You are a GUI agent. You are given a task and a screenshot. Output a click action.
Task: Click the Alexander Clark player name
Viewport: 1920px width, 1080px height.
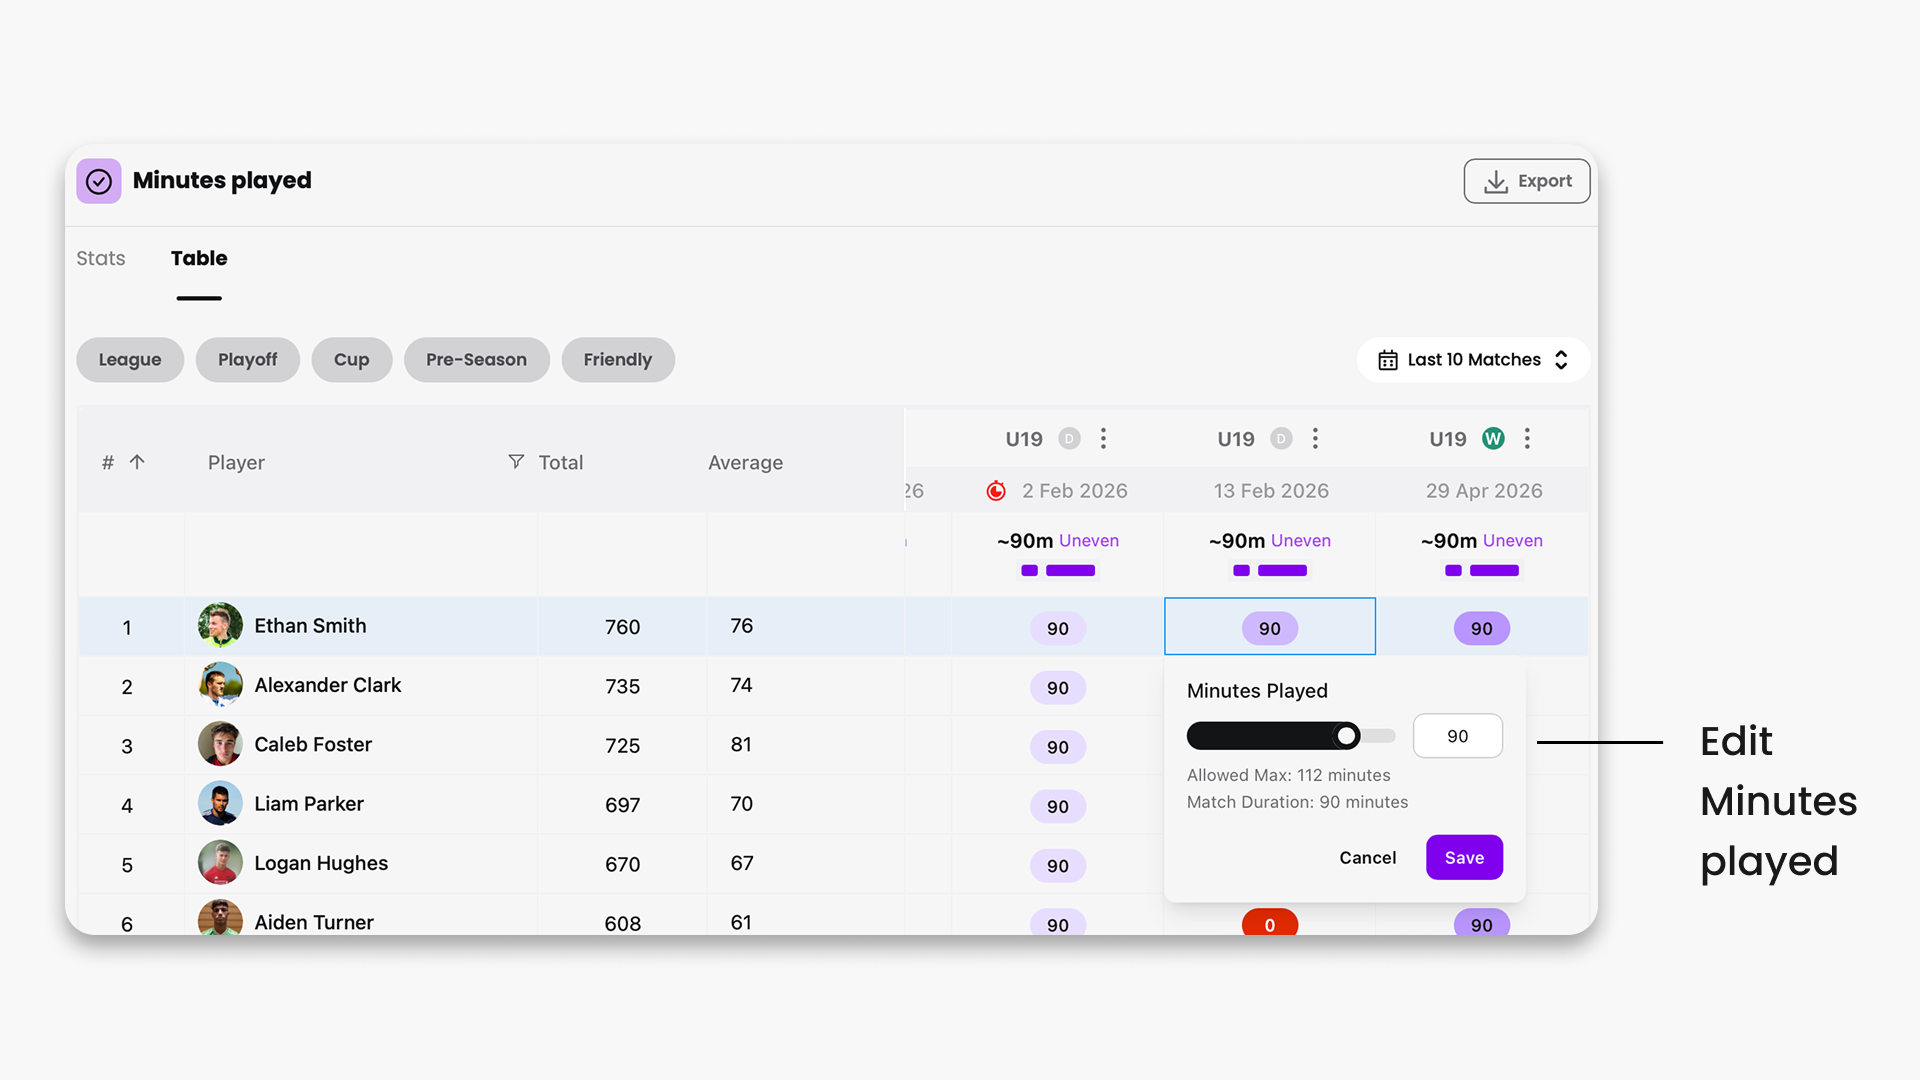(x=328, y=685)
